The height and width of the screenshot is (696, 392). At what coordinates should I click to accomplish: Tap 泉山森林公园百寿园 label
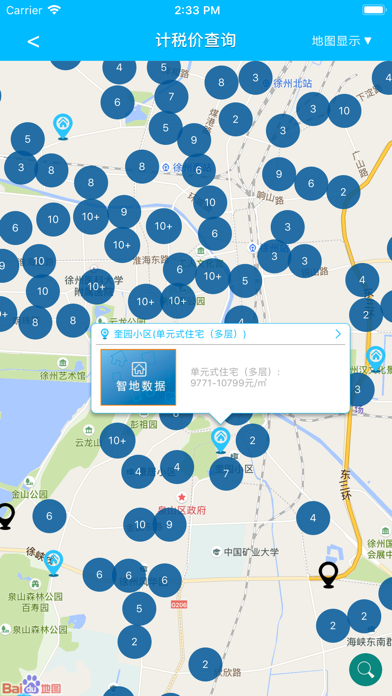[x=36, y=601]
